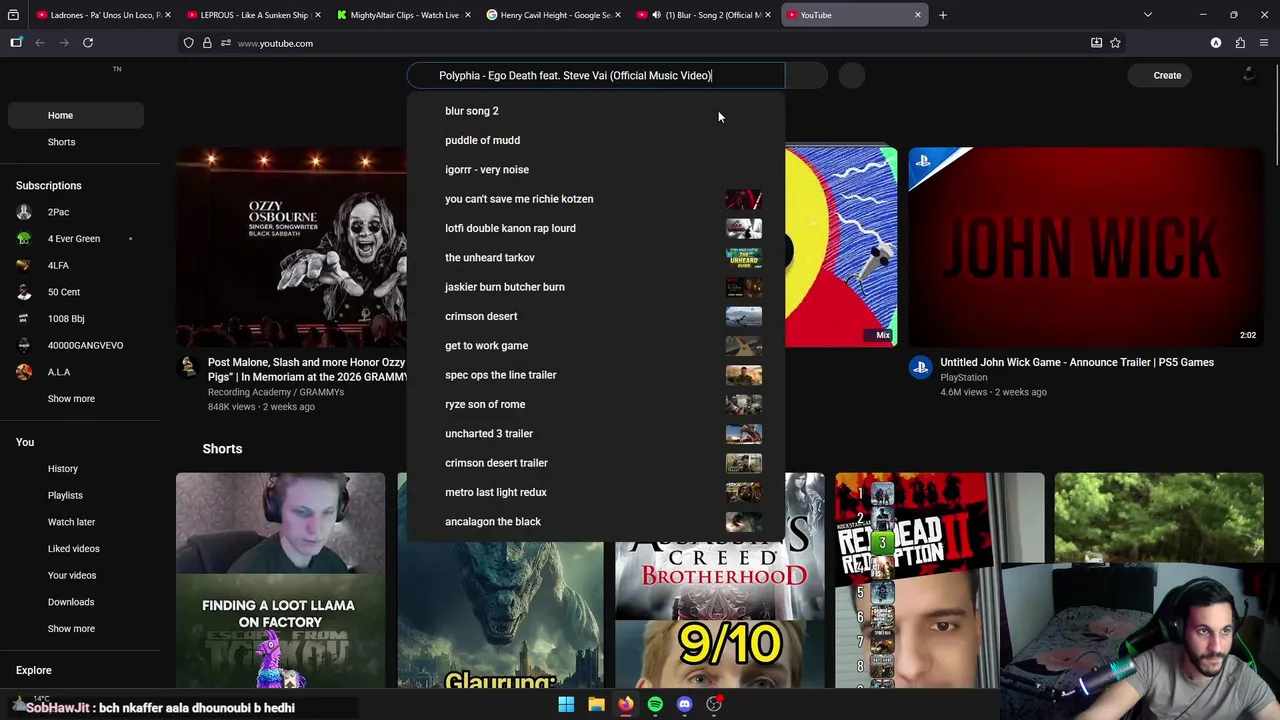Open 'Untitled John Wick Game' video title
This screenshot has width=1280, height=720.
(1077, 362)
